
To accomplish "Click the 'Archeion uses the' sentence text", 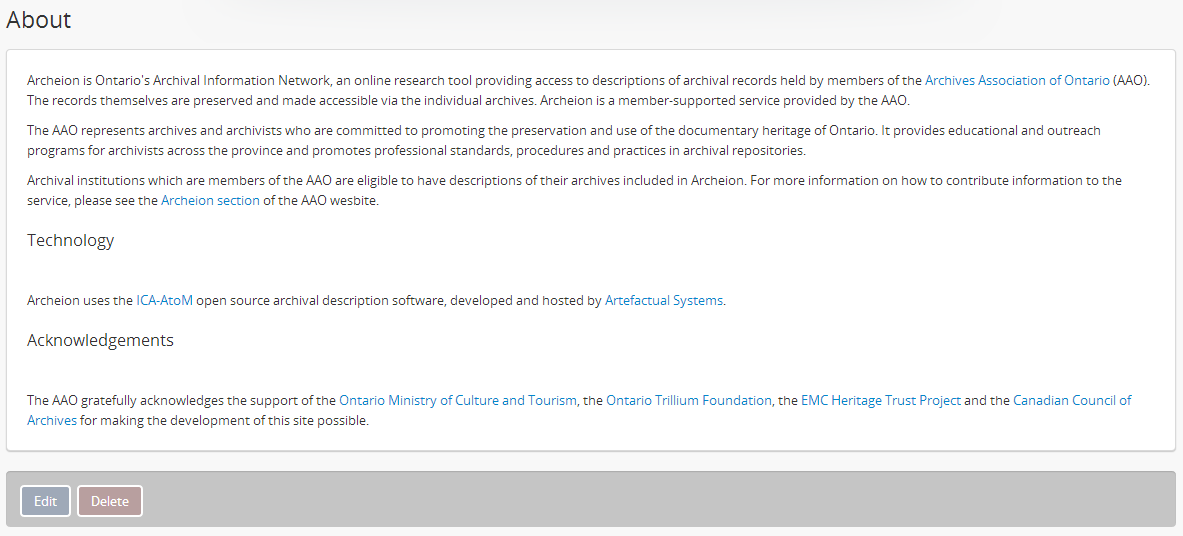I will (x=80, y=301).
